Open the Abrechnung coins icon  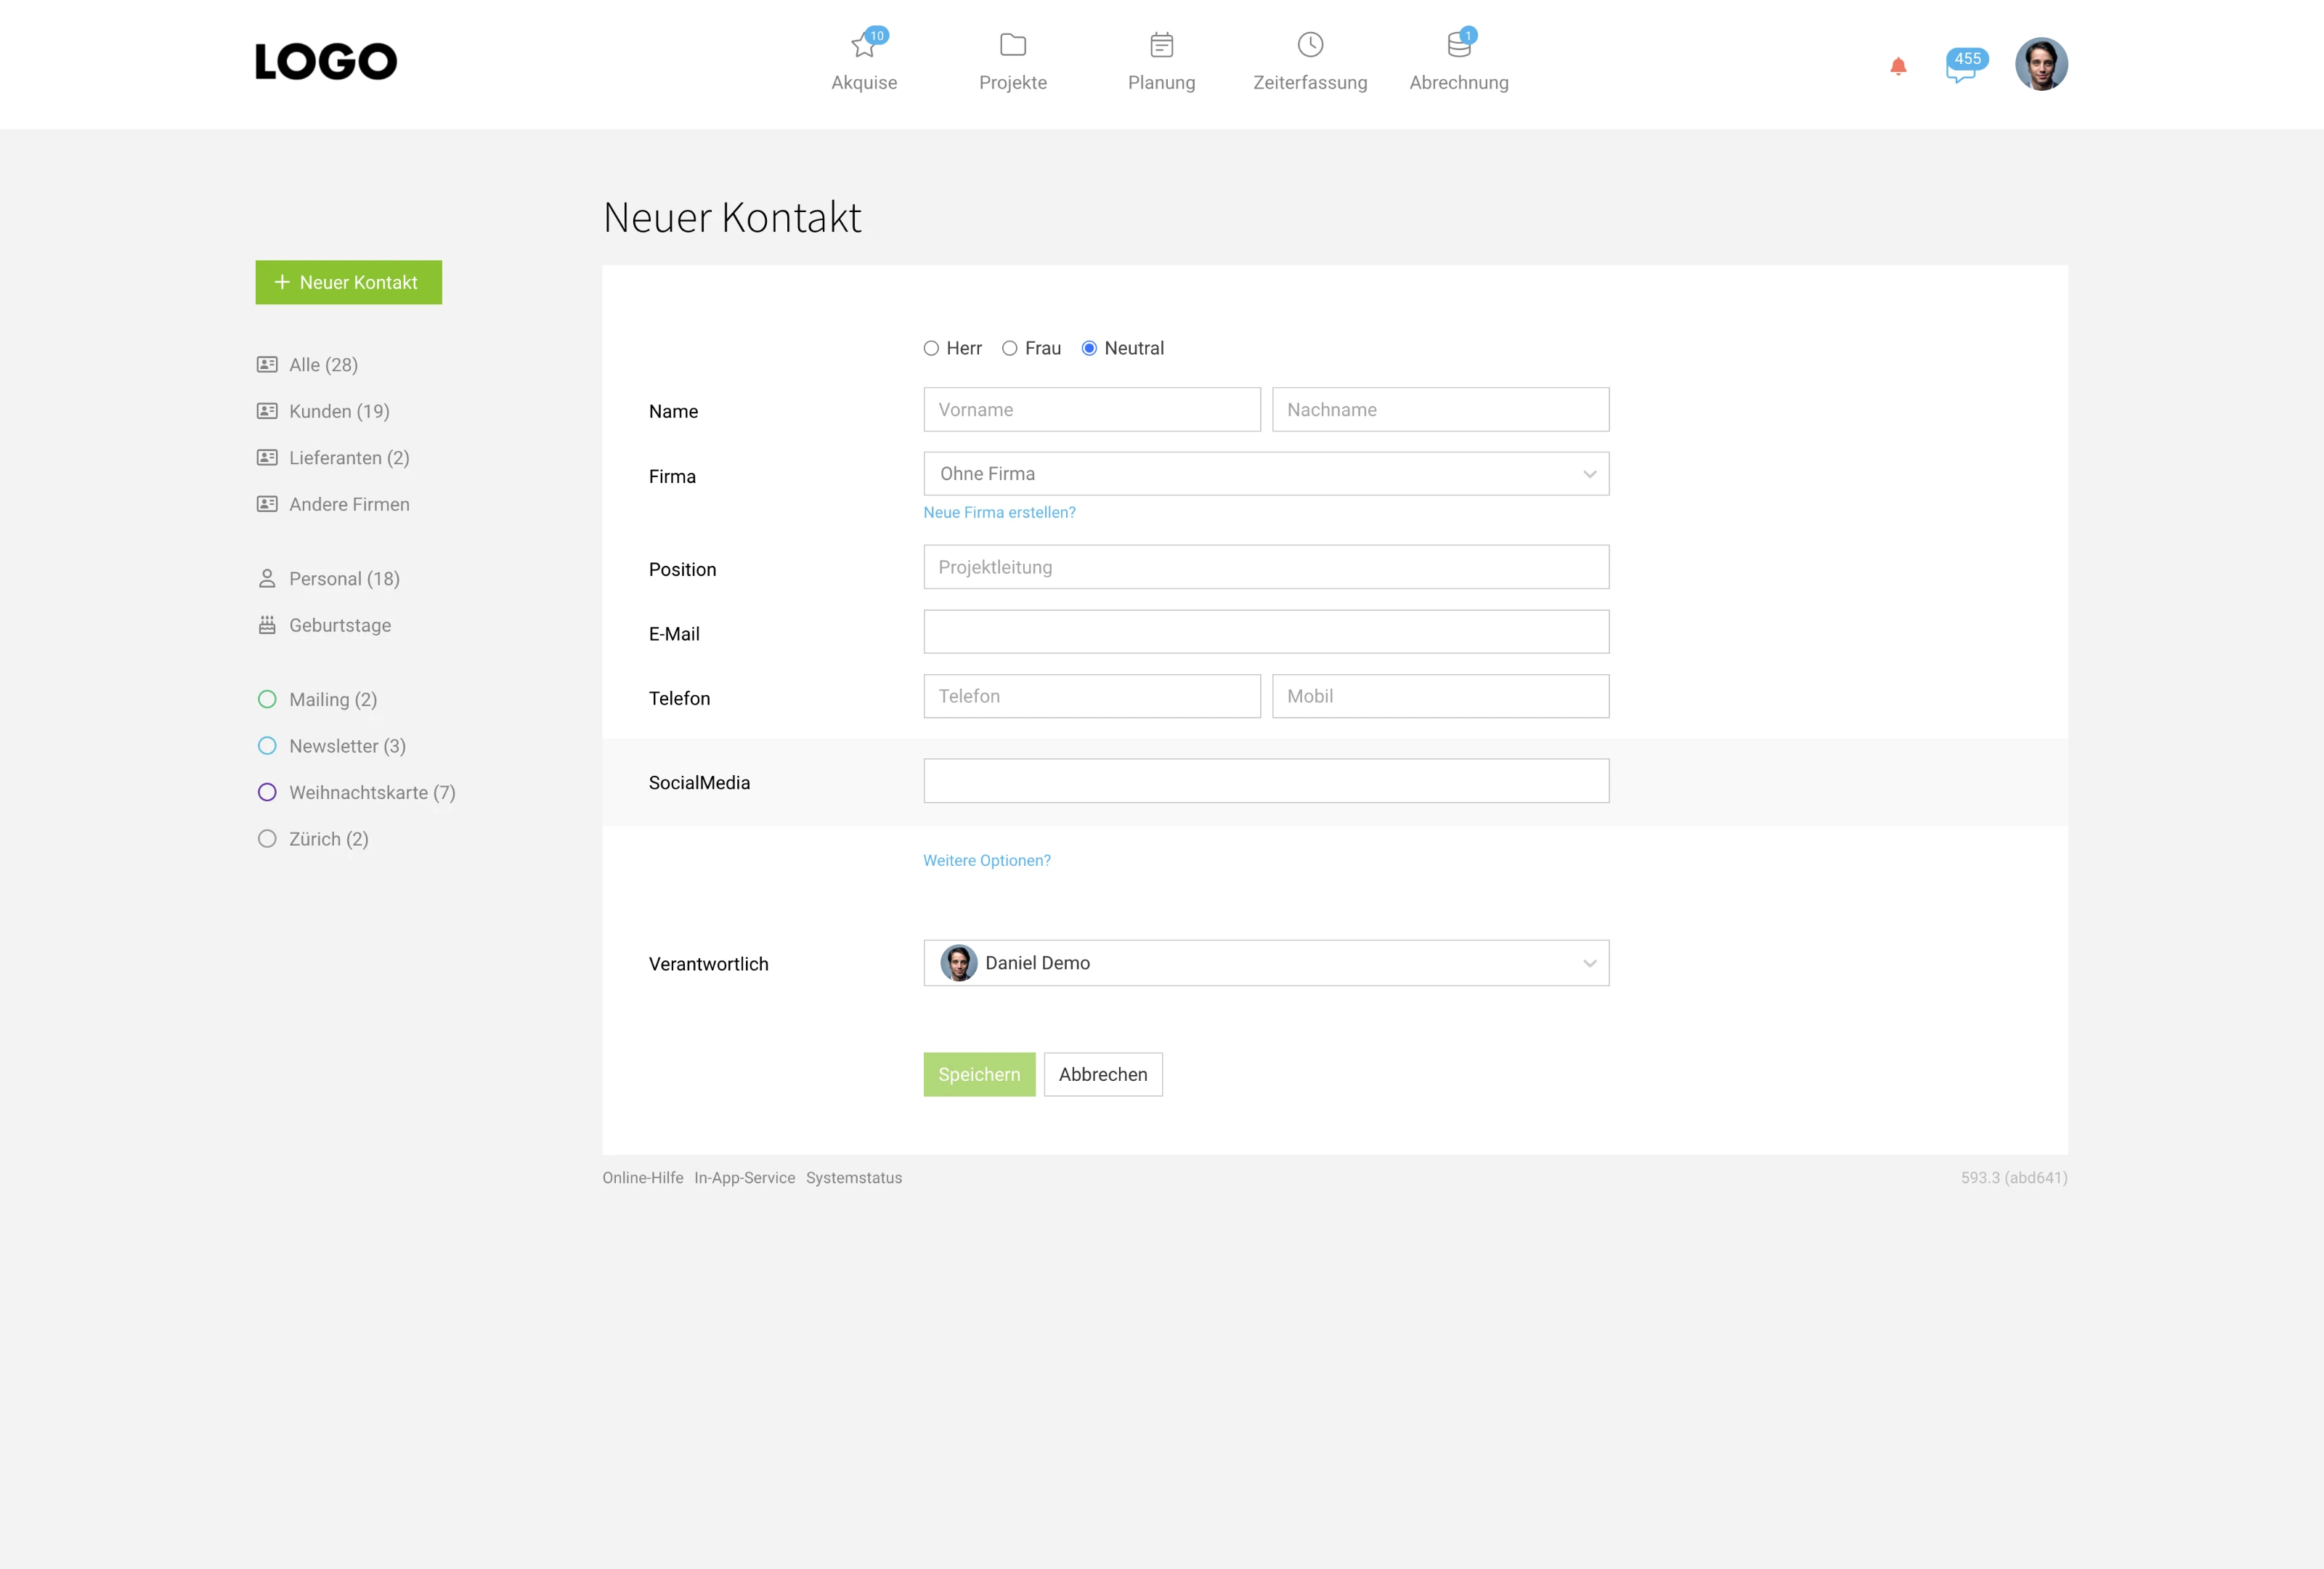point(1458,45)
